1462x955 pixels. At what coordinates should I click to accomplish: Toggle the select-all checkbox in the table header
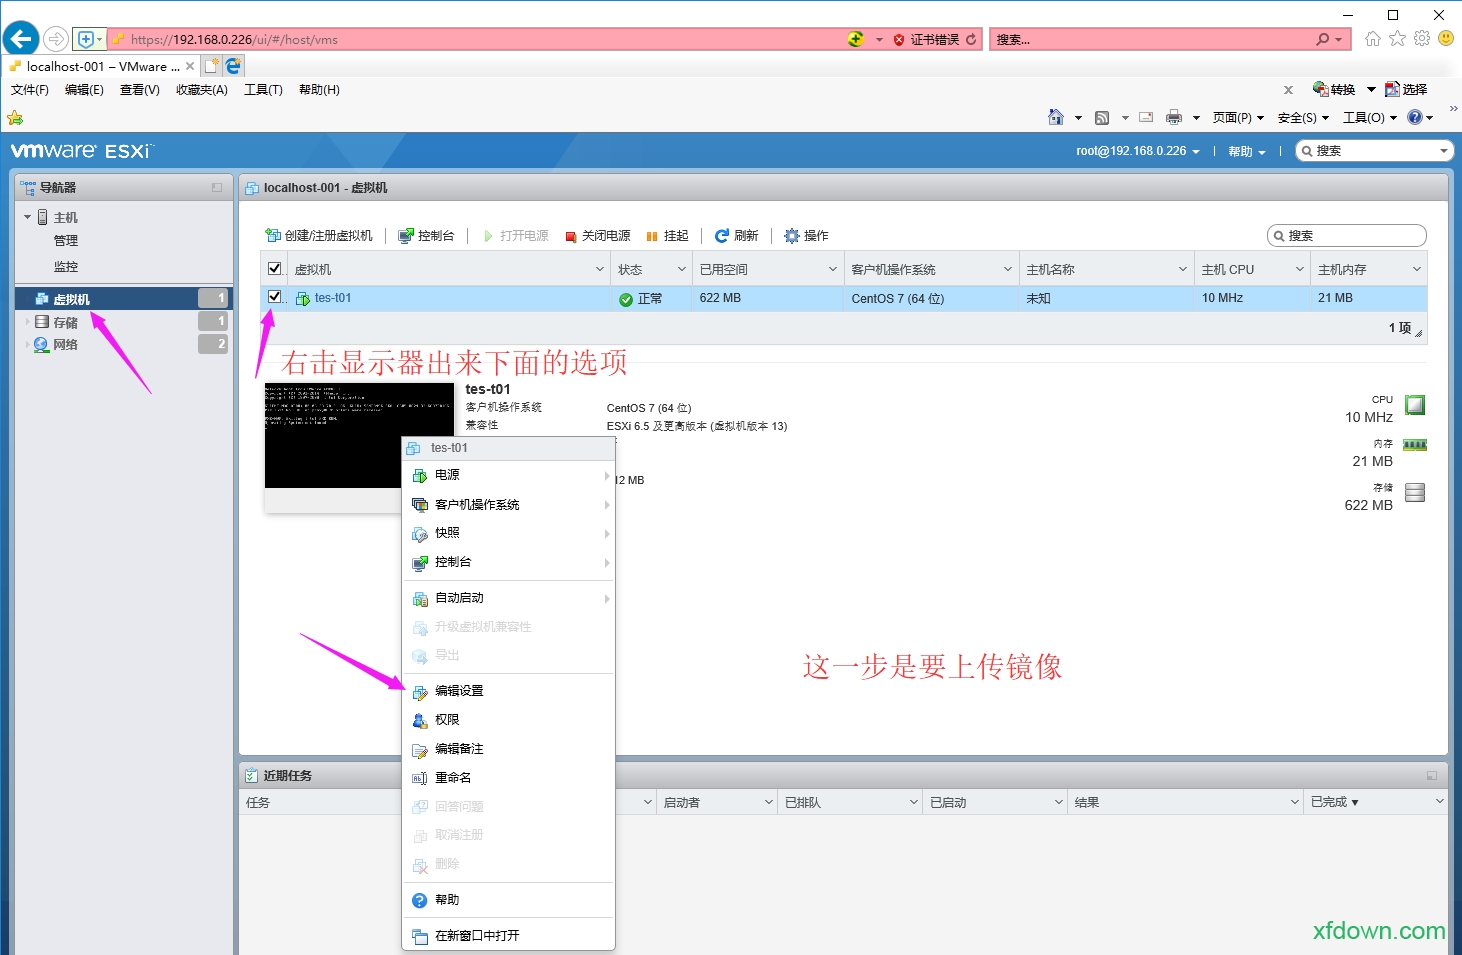(274, 268)
